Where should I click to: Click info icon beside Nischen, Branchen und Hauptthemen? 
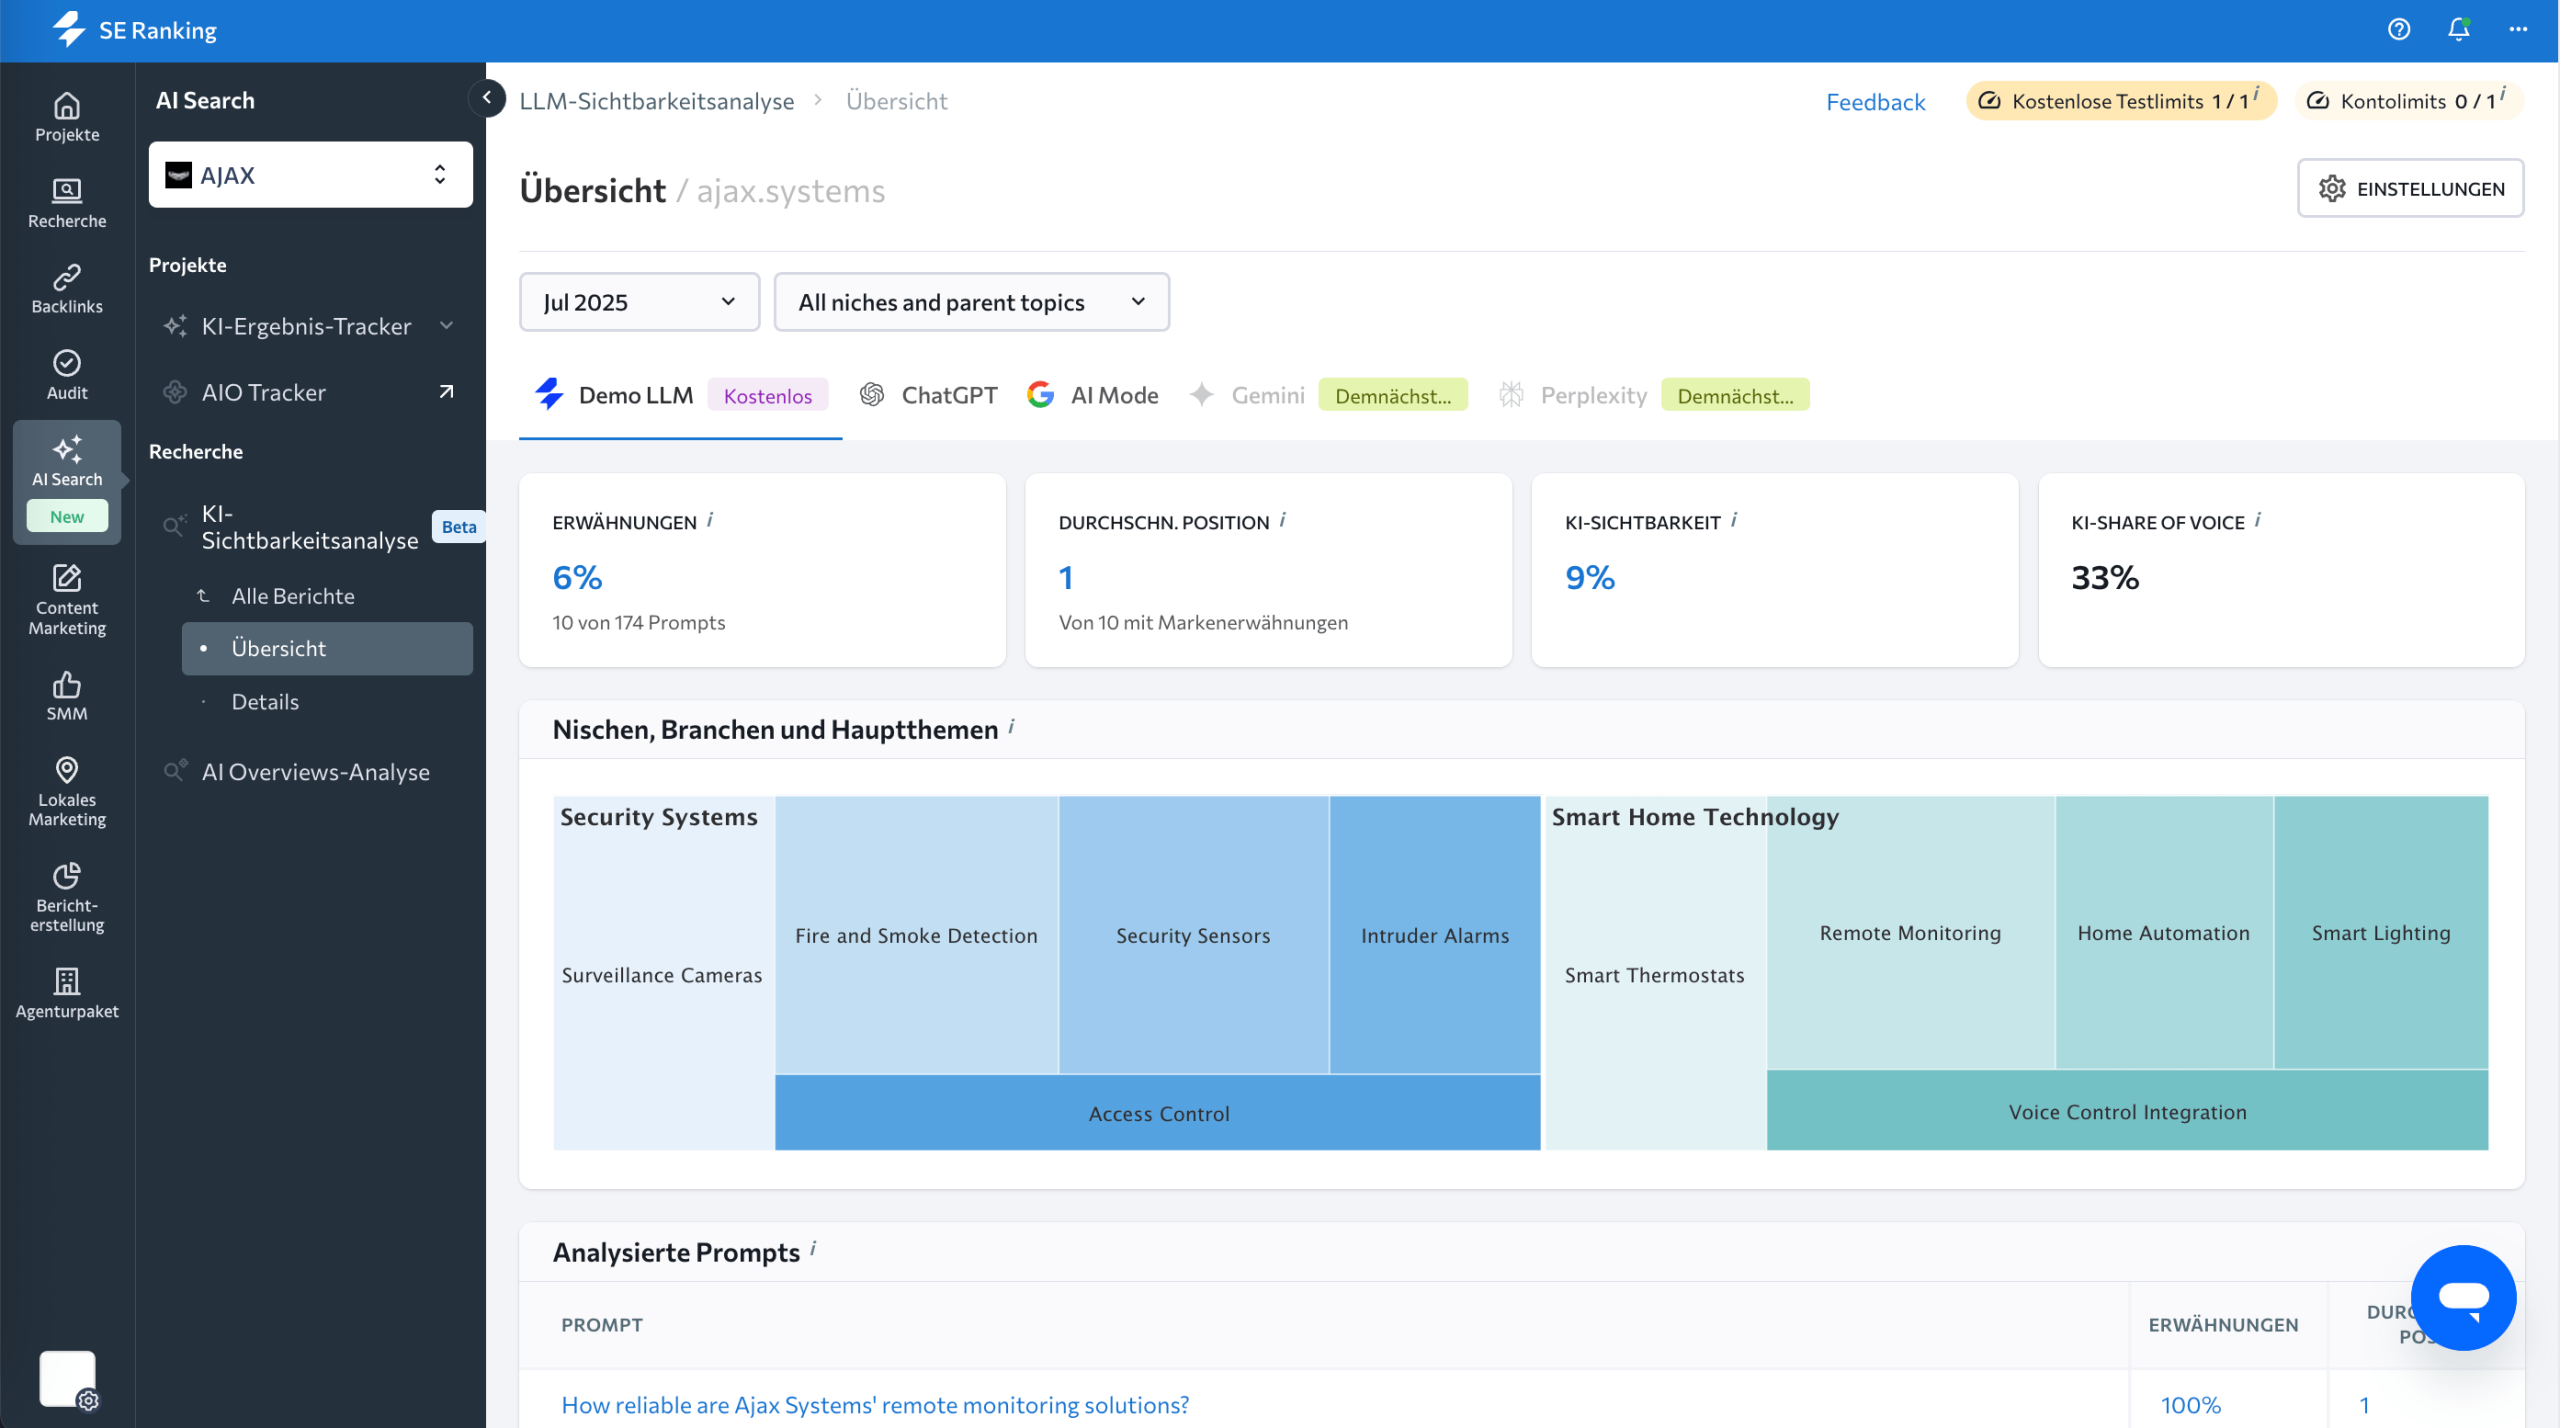coord(1011,728)
